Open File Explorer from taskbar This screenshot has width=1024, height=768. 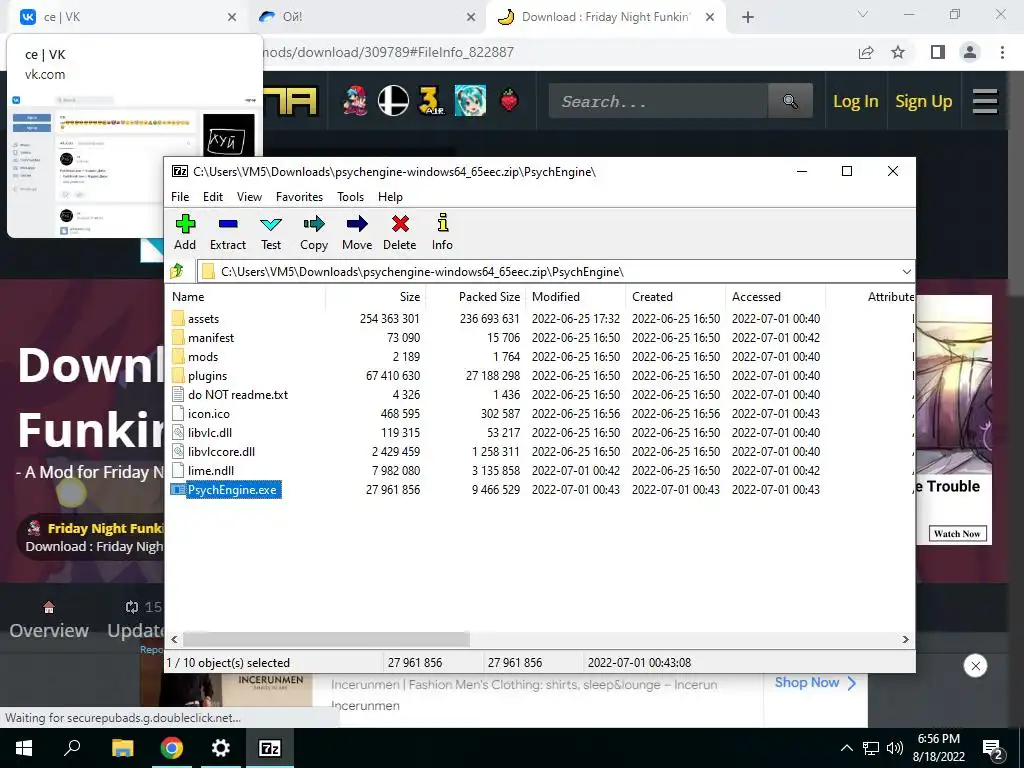pos(123,748)
